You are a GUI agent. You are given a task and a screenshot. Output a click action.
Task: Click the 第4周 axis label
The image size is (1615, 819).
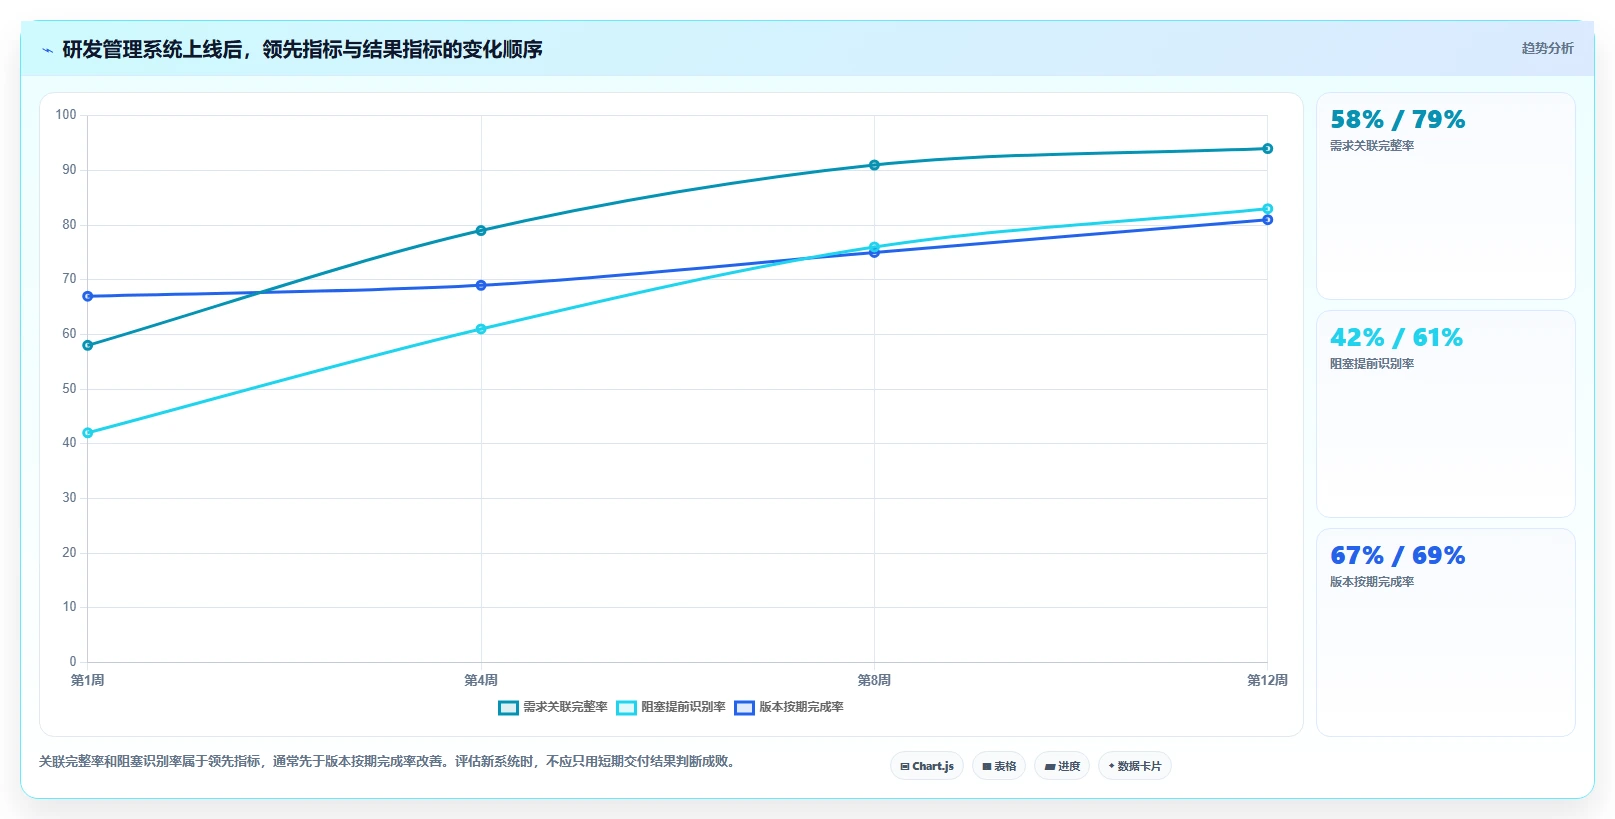(481, 680)
